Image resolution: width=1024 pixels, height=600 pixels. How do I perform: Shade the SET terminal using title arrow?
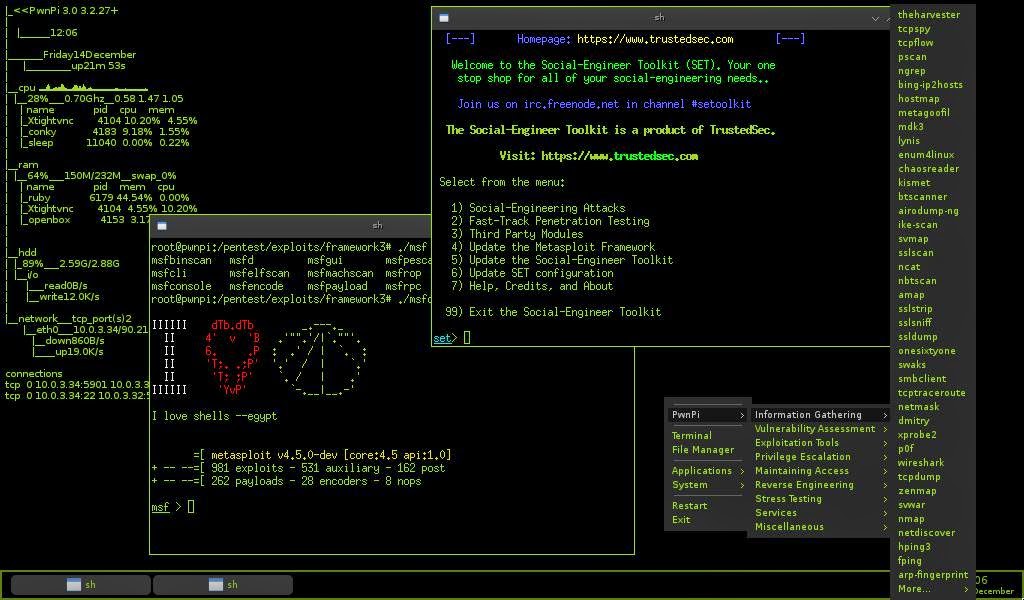[x=875, y=18]
